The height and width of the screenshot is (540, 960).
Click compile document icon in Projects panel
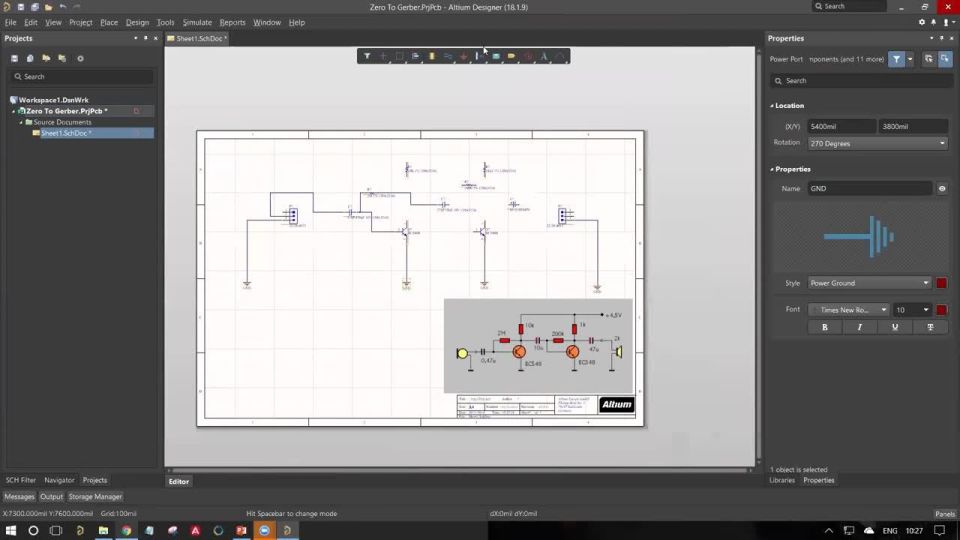30,59
